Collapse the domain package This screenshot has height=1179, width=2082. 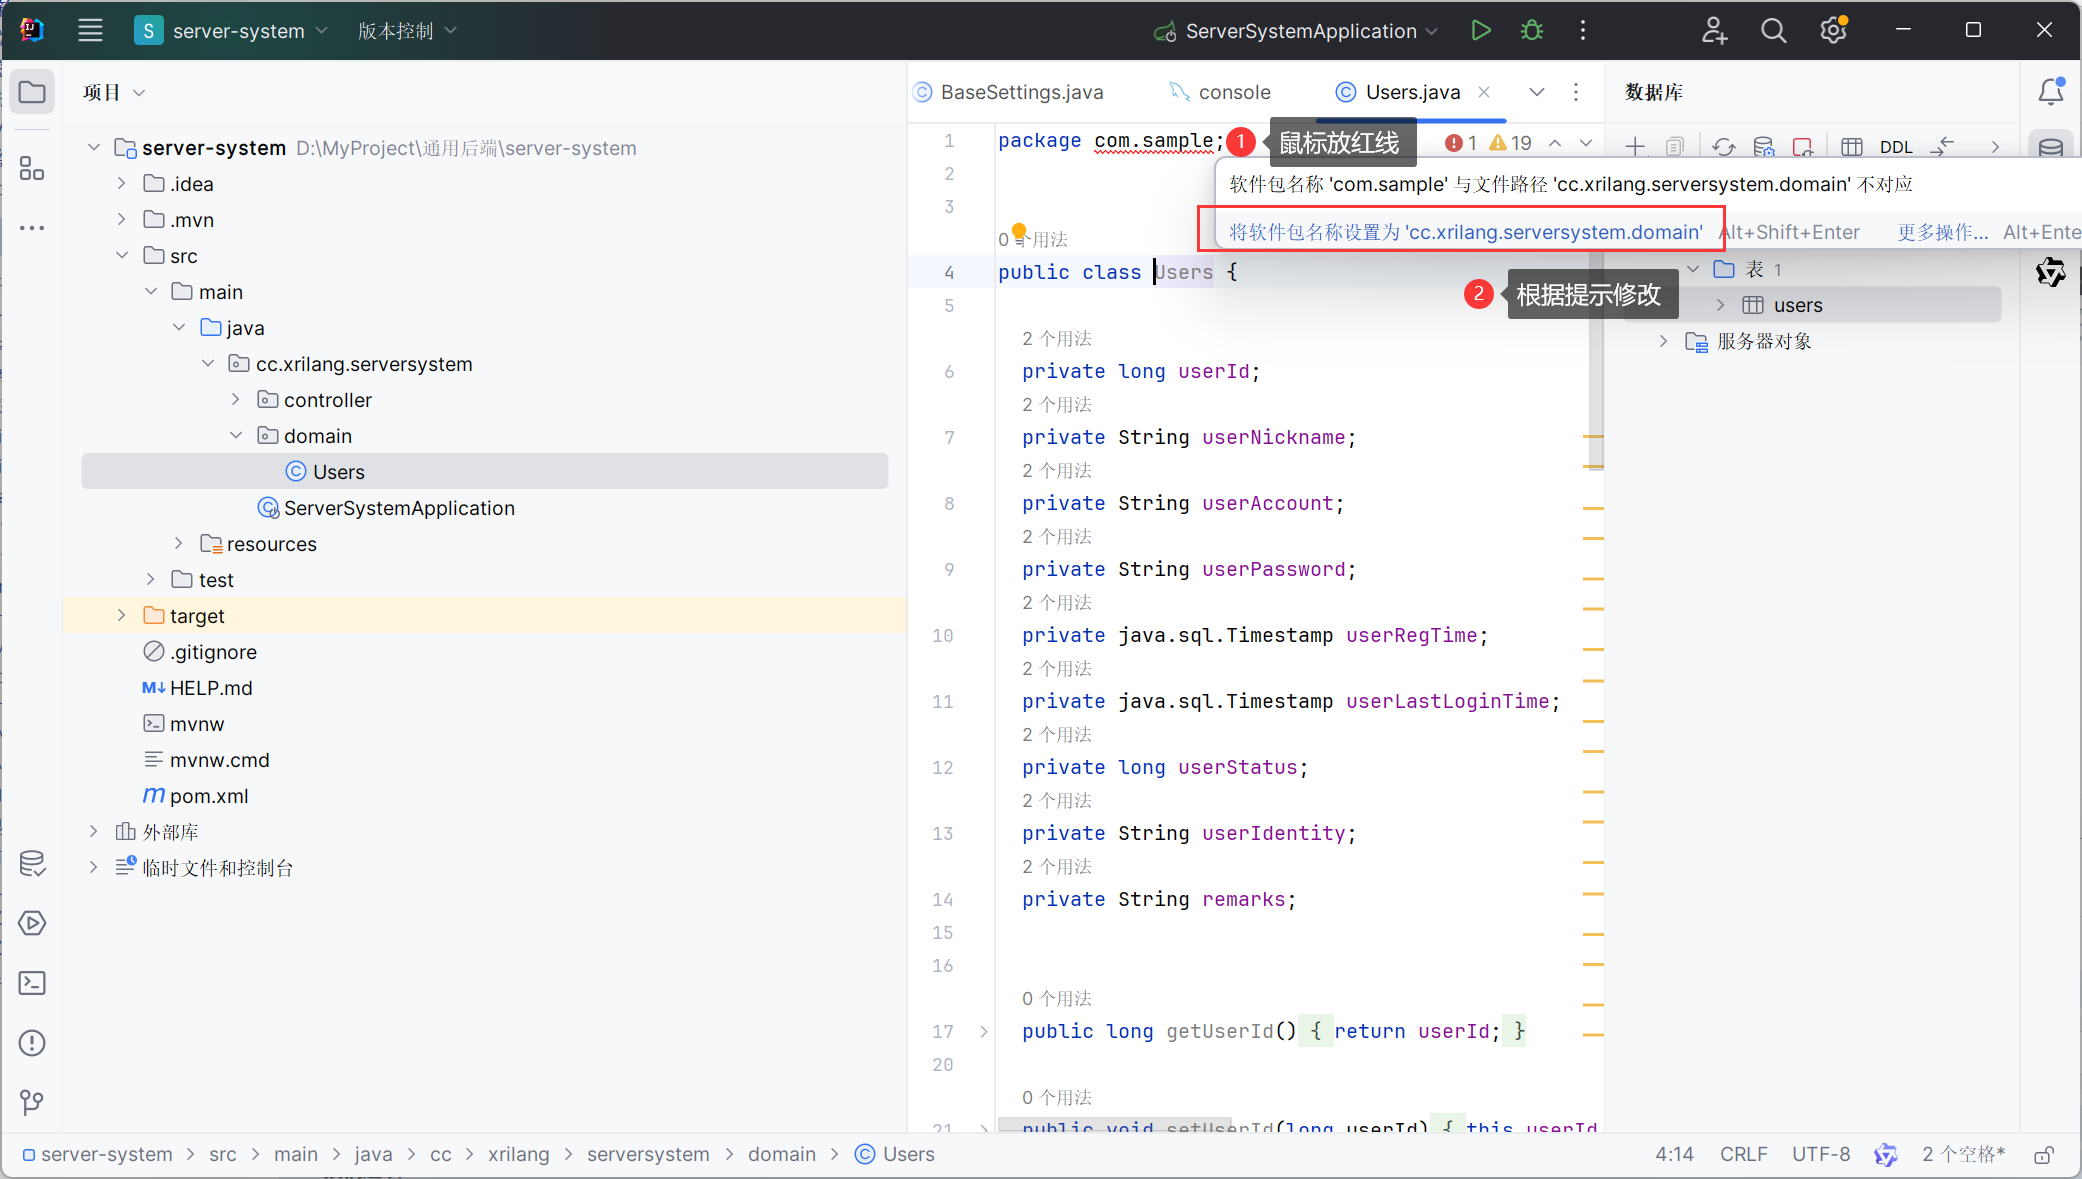pos(236,435)
